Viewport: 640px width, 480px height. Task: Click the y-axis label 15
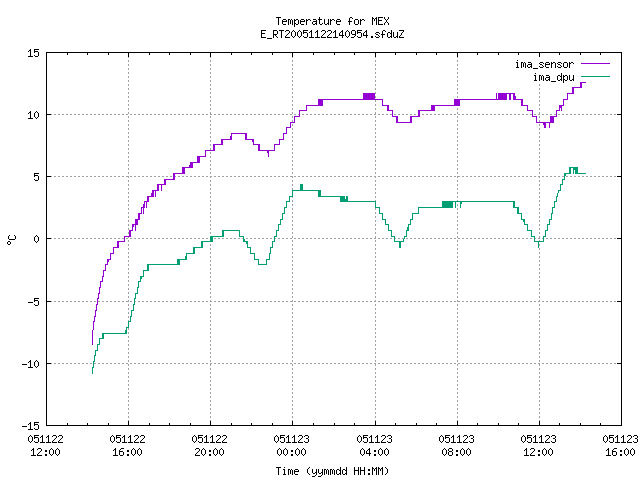(33, 53)
